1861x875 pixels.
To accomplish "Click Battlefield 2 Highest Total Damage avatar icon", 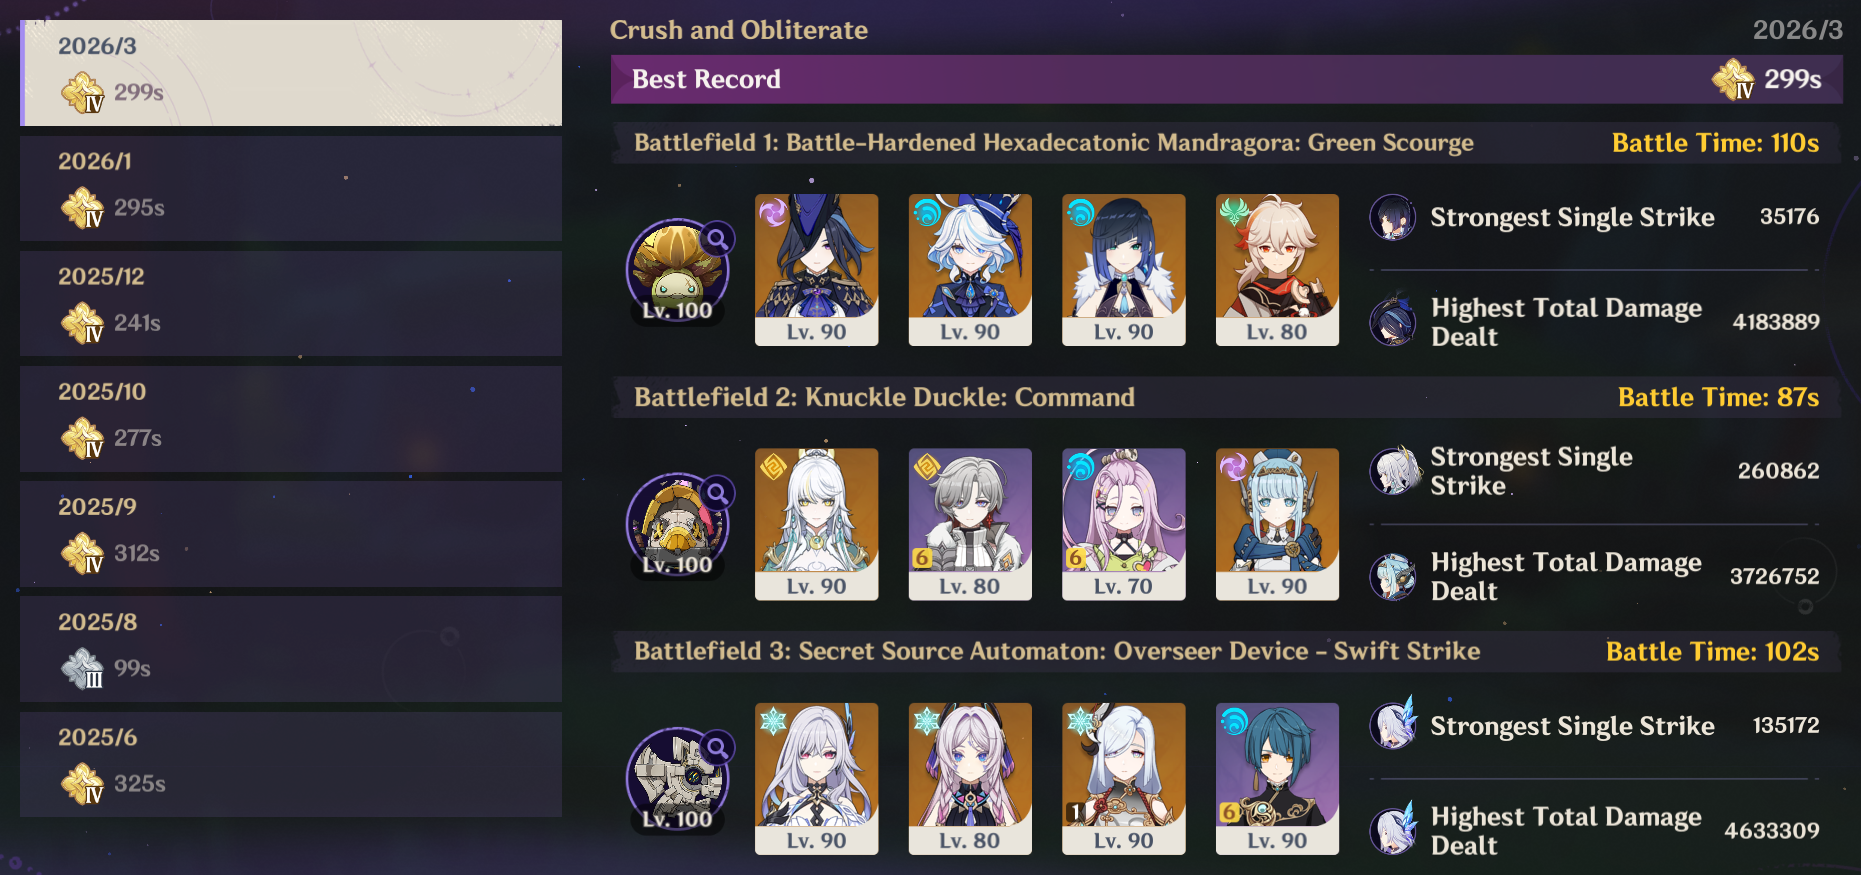I will coord(1392,576).
